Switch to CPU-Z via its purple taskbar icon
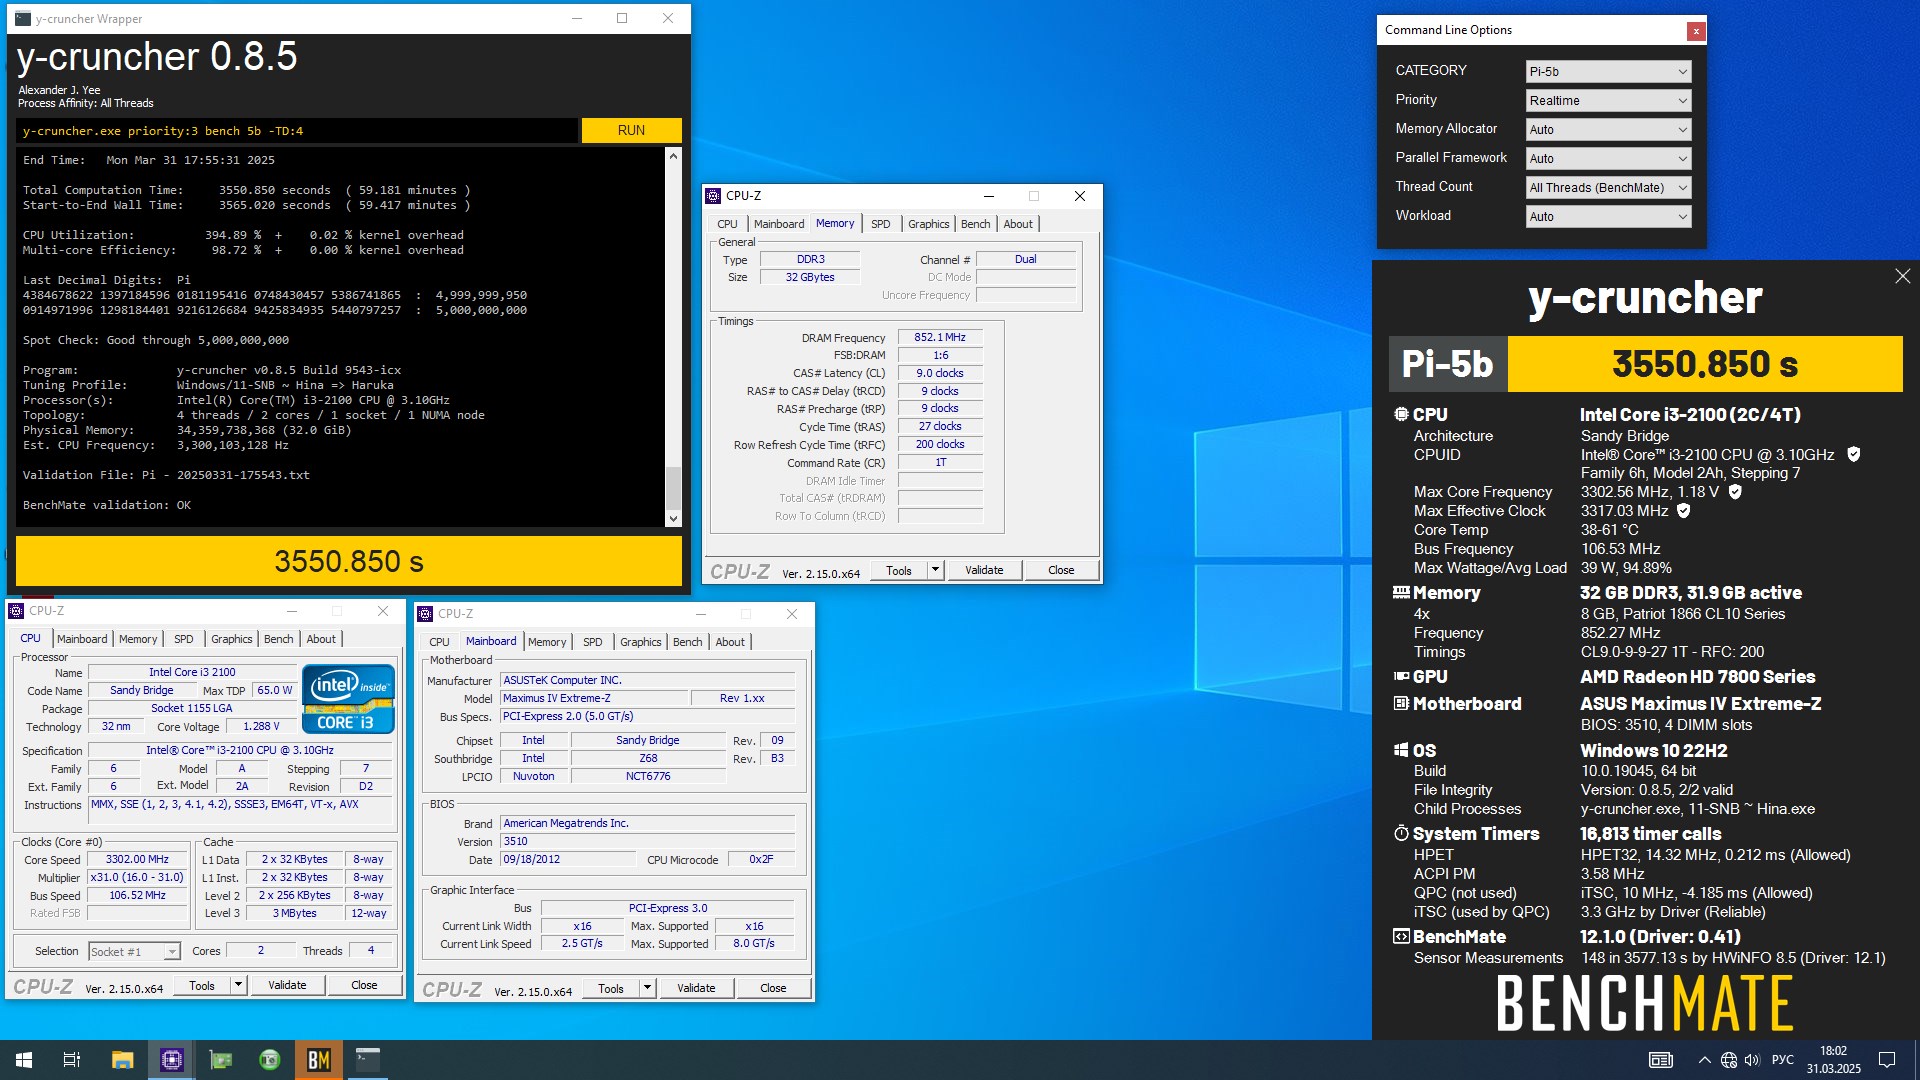Screen dimensions: 1920x1080 coord(172,1060)
